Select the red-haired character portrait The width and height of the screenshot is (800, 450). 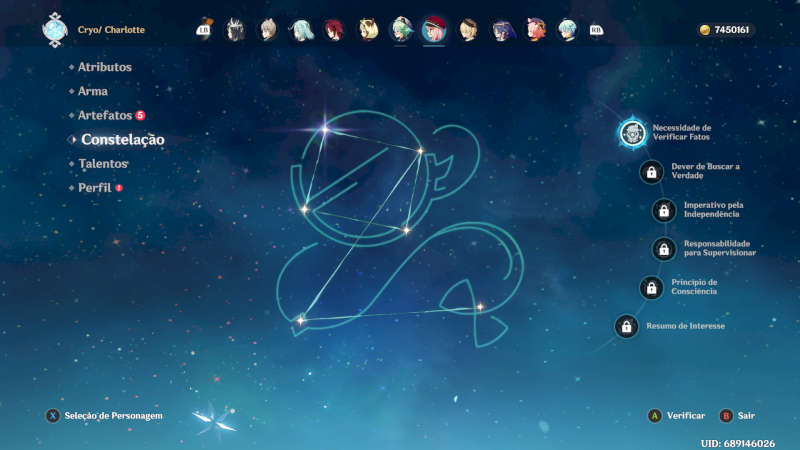pos(334,30)
